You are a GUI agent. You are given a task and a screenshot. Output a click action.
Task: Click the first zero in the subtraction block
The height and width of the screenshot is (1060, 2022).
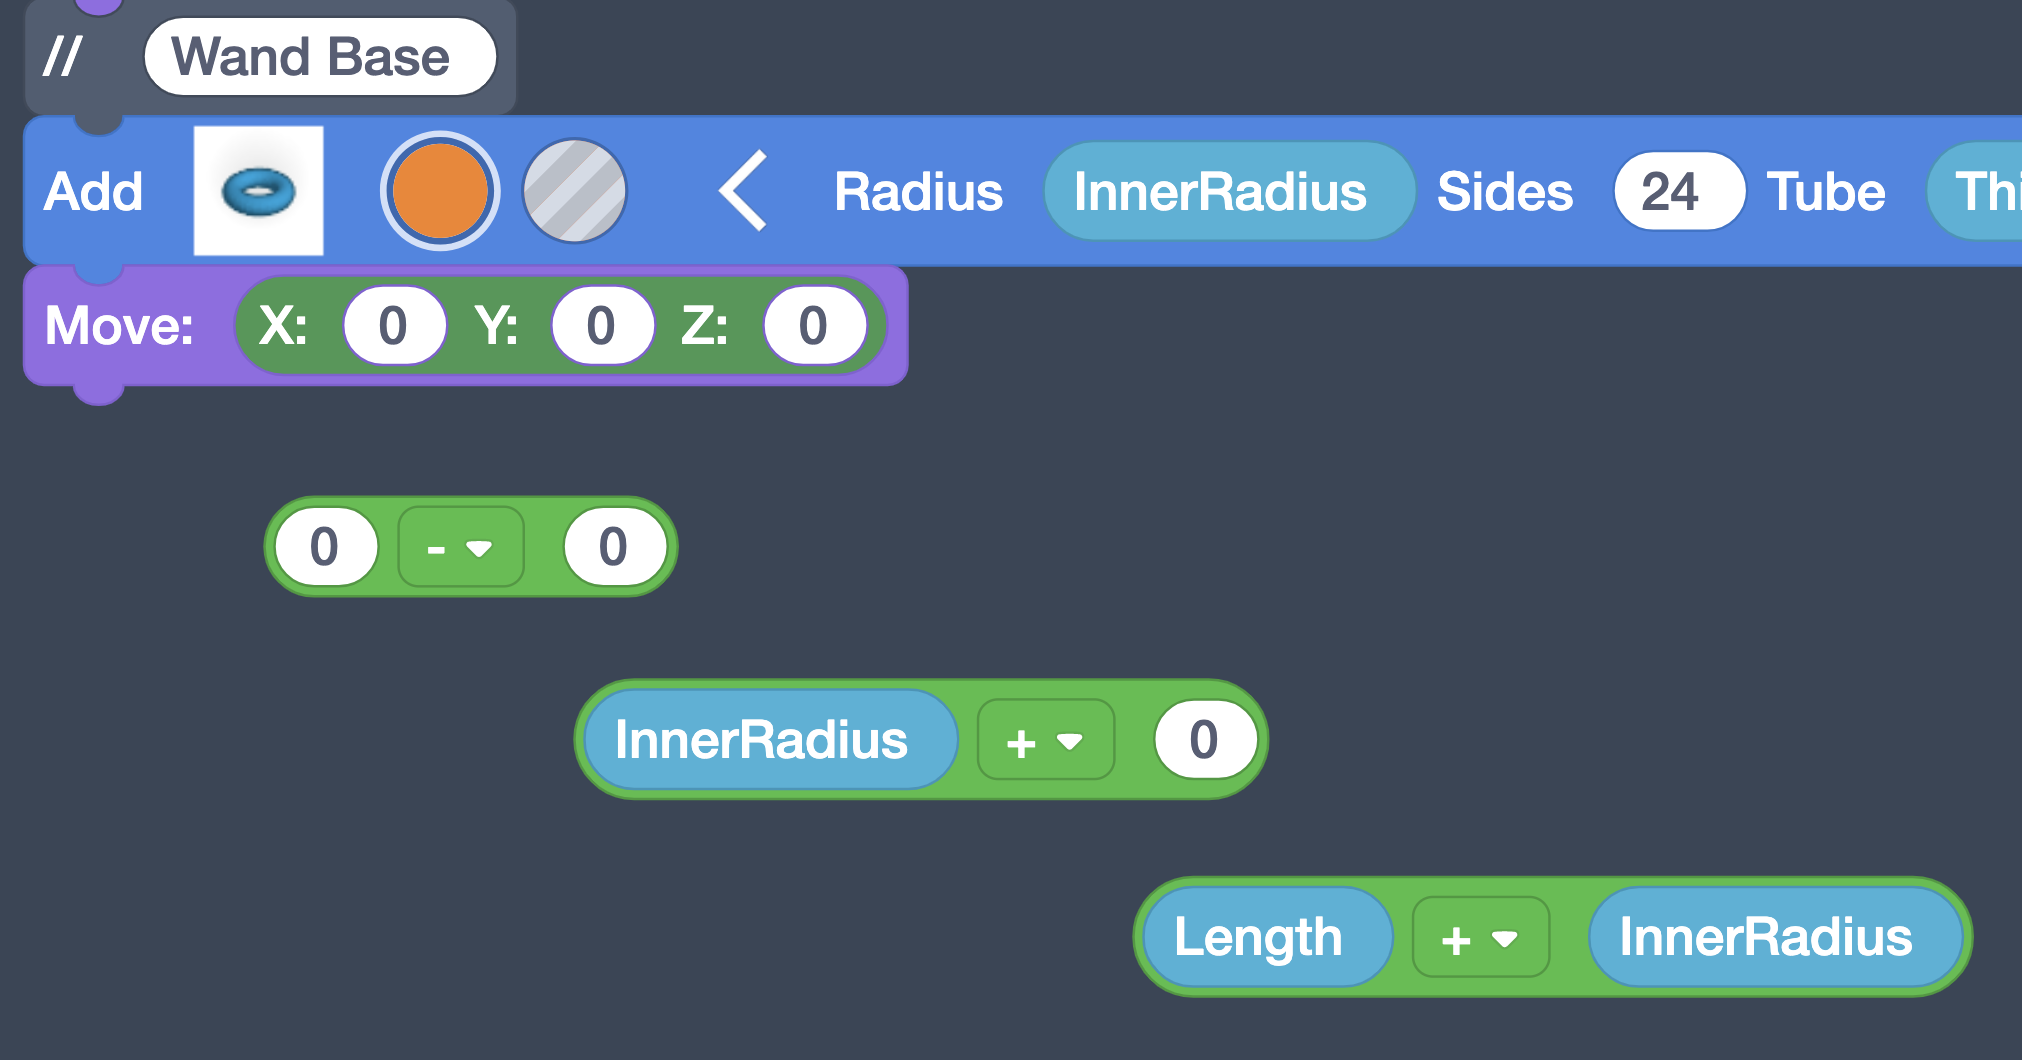coord(325,546)
